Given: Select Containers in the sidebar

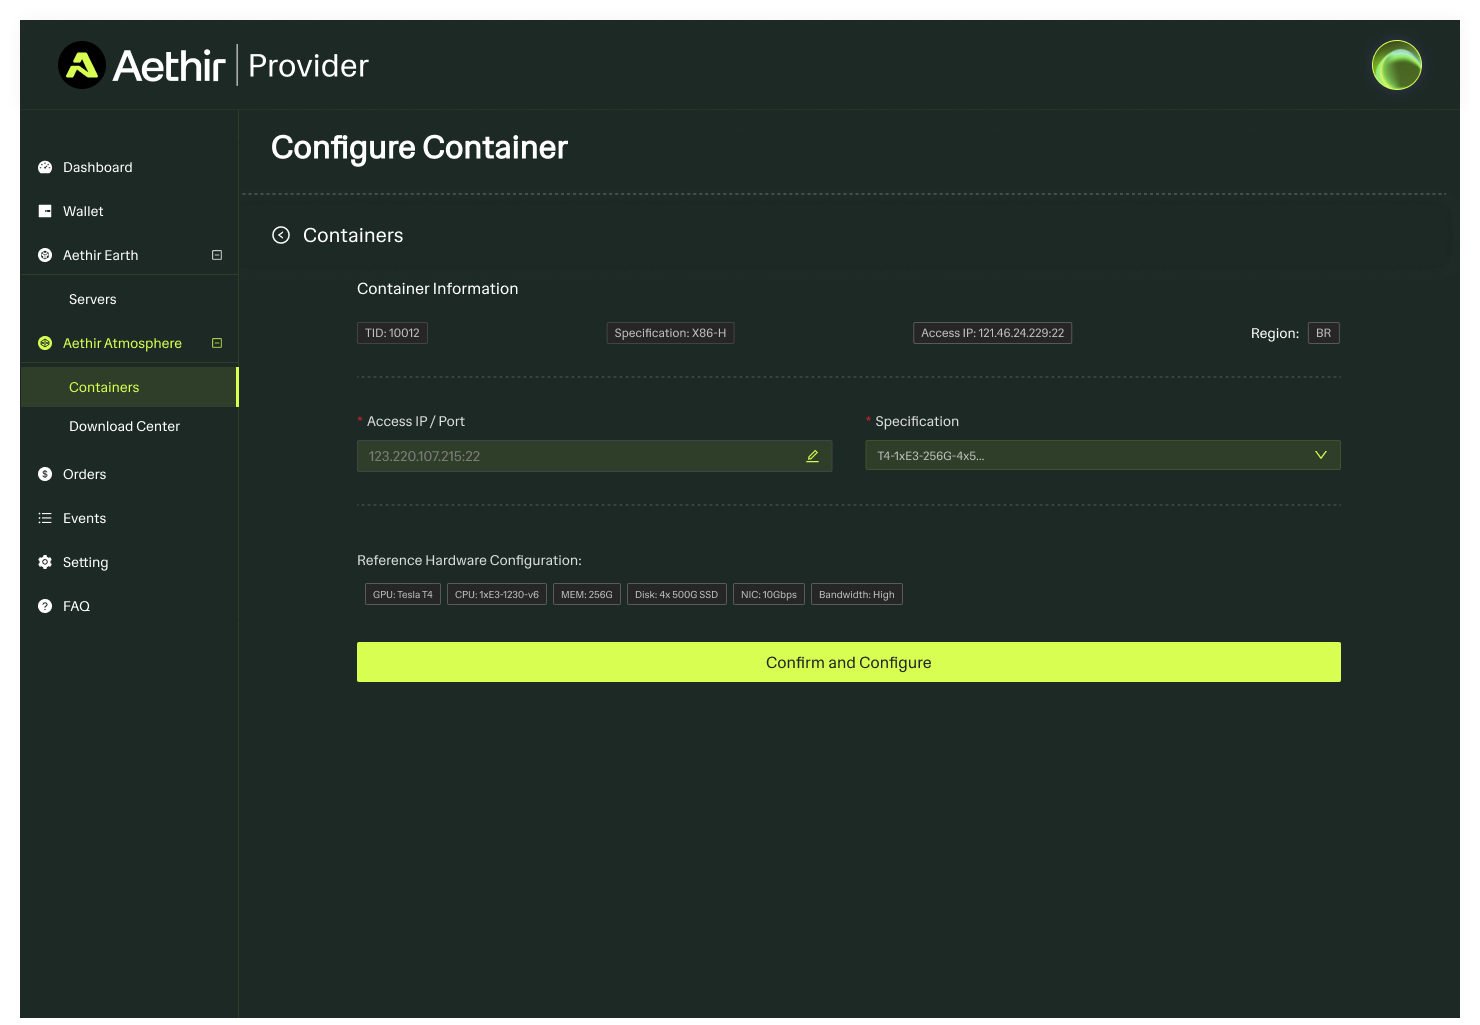Looking at the screenshot, I should pyautogui.click(x=104, y=387).
